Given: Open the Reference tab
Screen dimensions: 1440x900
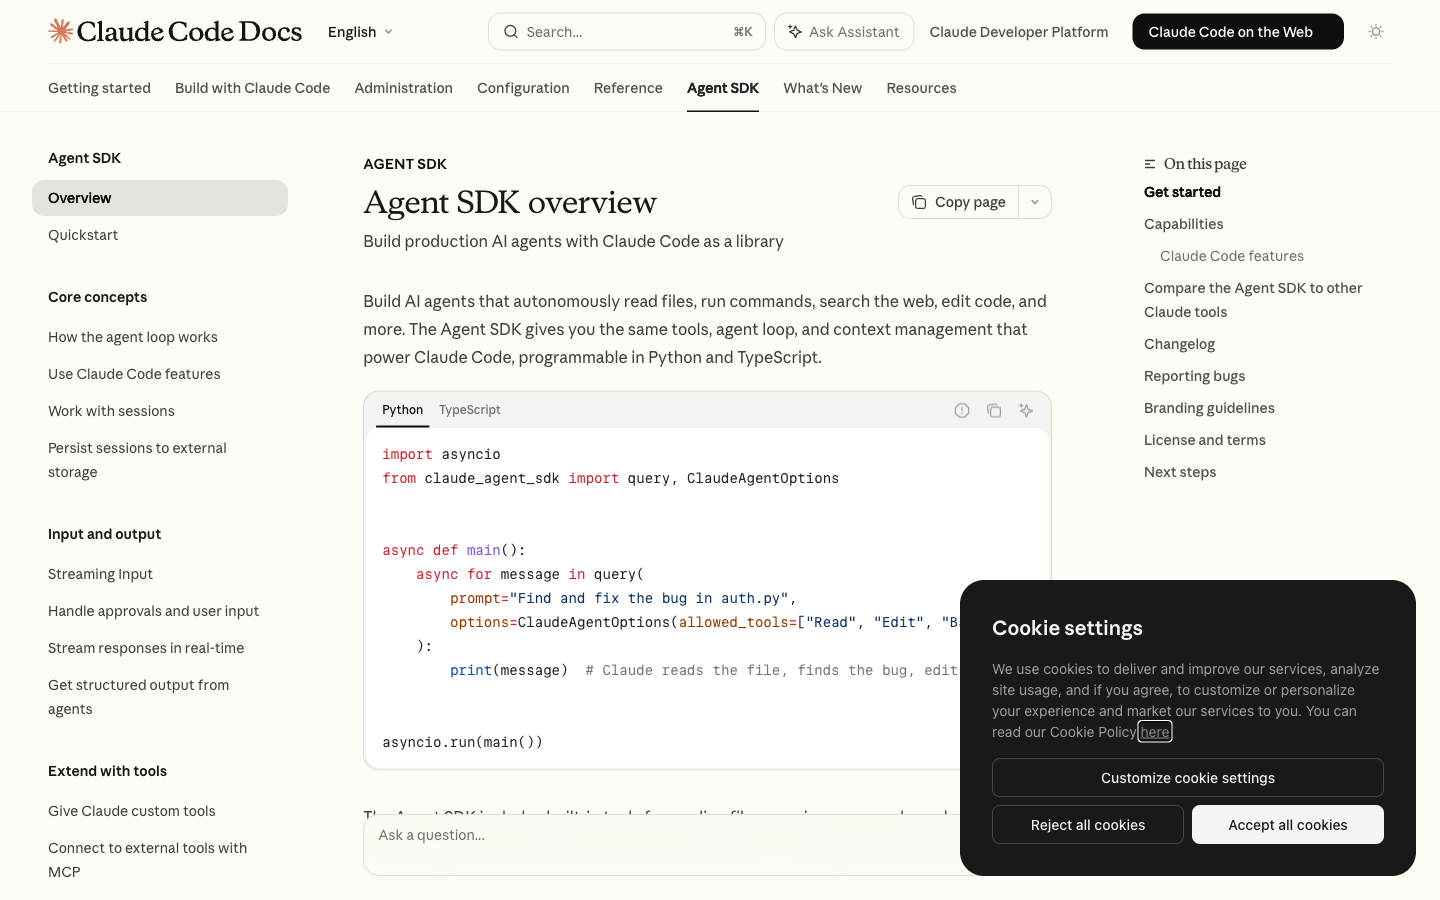Looking at the screenshot, I should (628, 88).
